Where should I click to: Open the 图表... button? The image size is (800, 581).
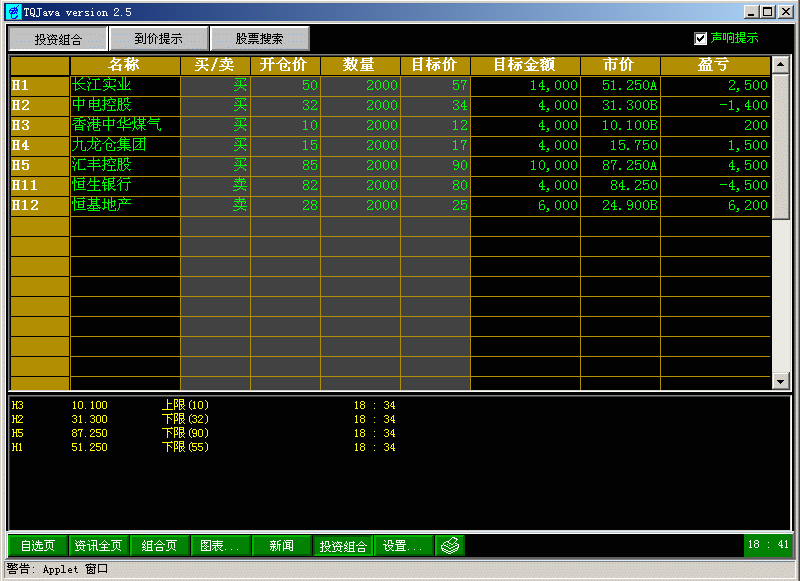[x=220, y=545]
